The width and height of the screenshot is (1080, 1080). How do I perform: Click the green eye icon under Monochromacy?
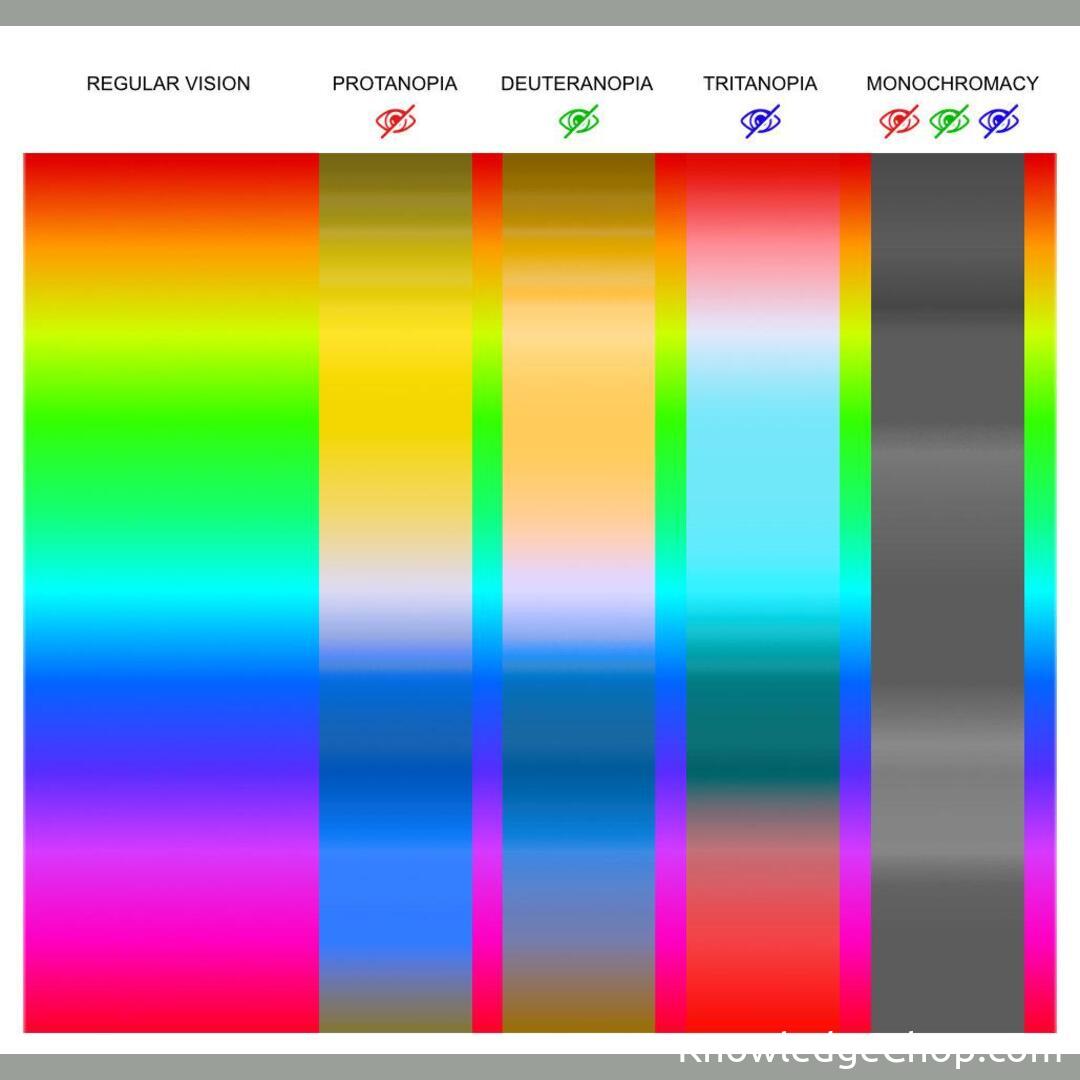[949, 121]
